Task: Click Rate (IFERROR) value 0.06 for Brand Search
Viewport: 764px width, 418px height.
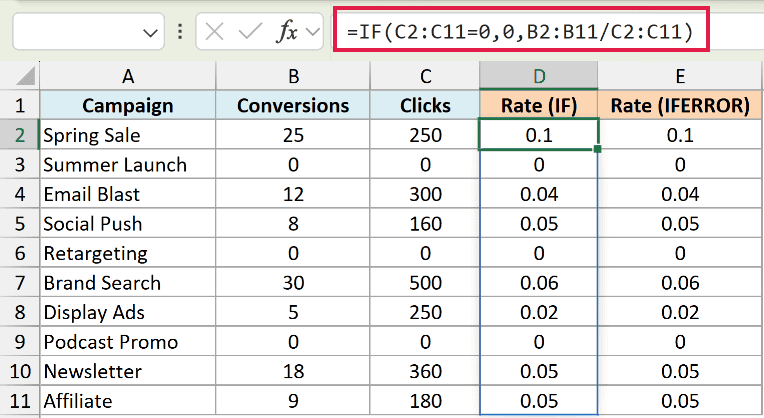Action: 680,283
